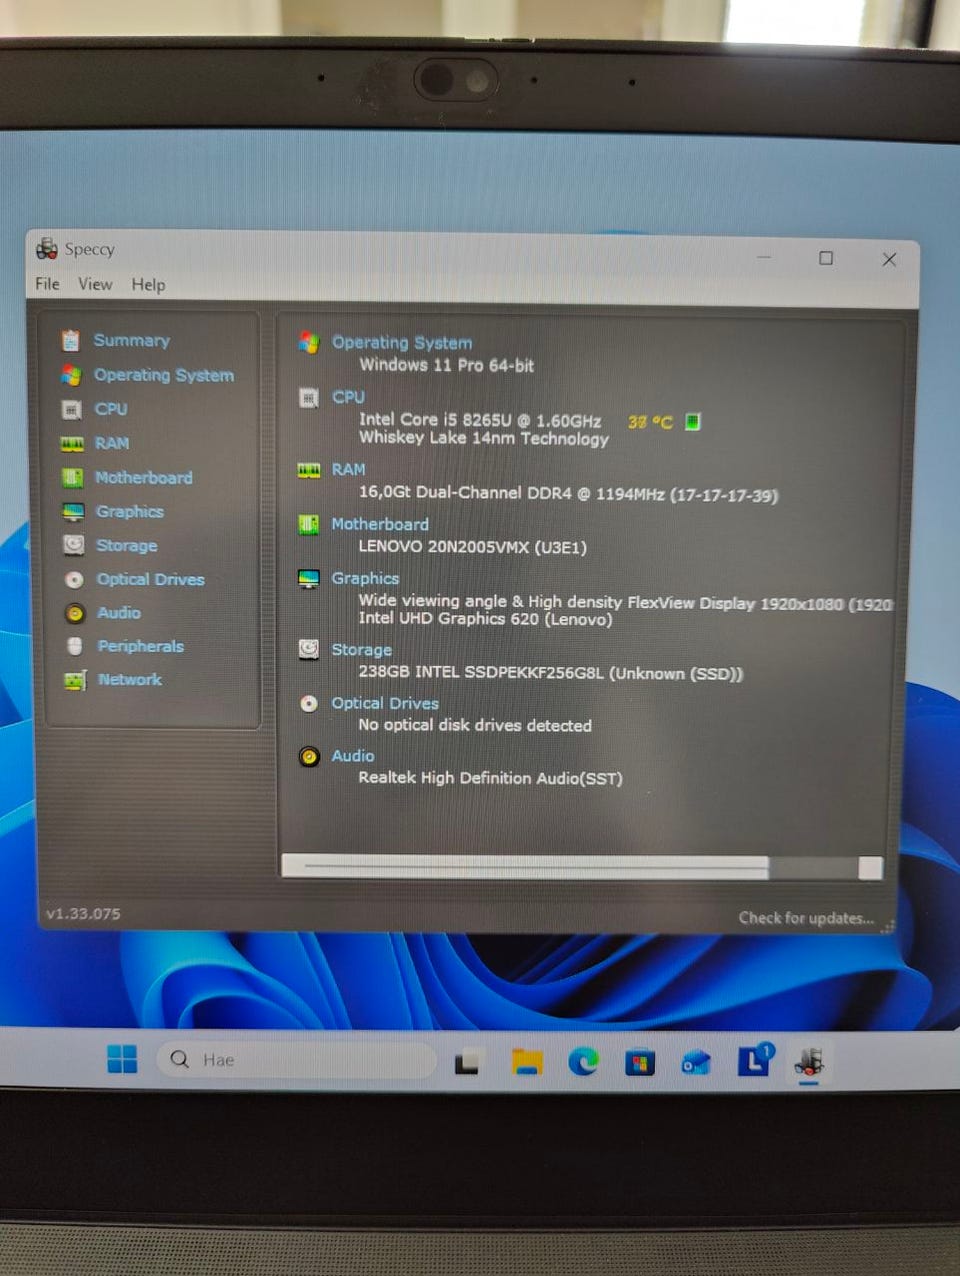Click the Check for updates link
Image resolution: width=960 pixels, height=1276 pixels.
[806, 918]
